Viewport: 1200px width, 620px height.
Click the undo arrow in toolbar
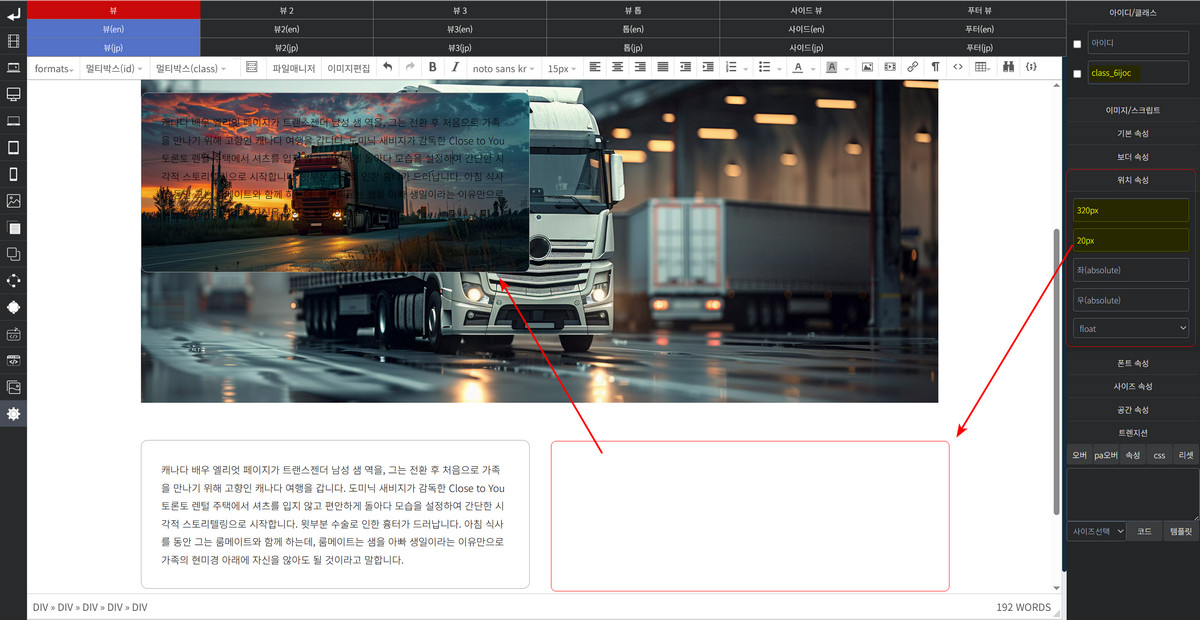[387, 67]
